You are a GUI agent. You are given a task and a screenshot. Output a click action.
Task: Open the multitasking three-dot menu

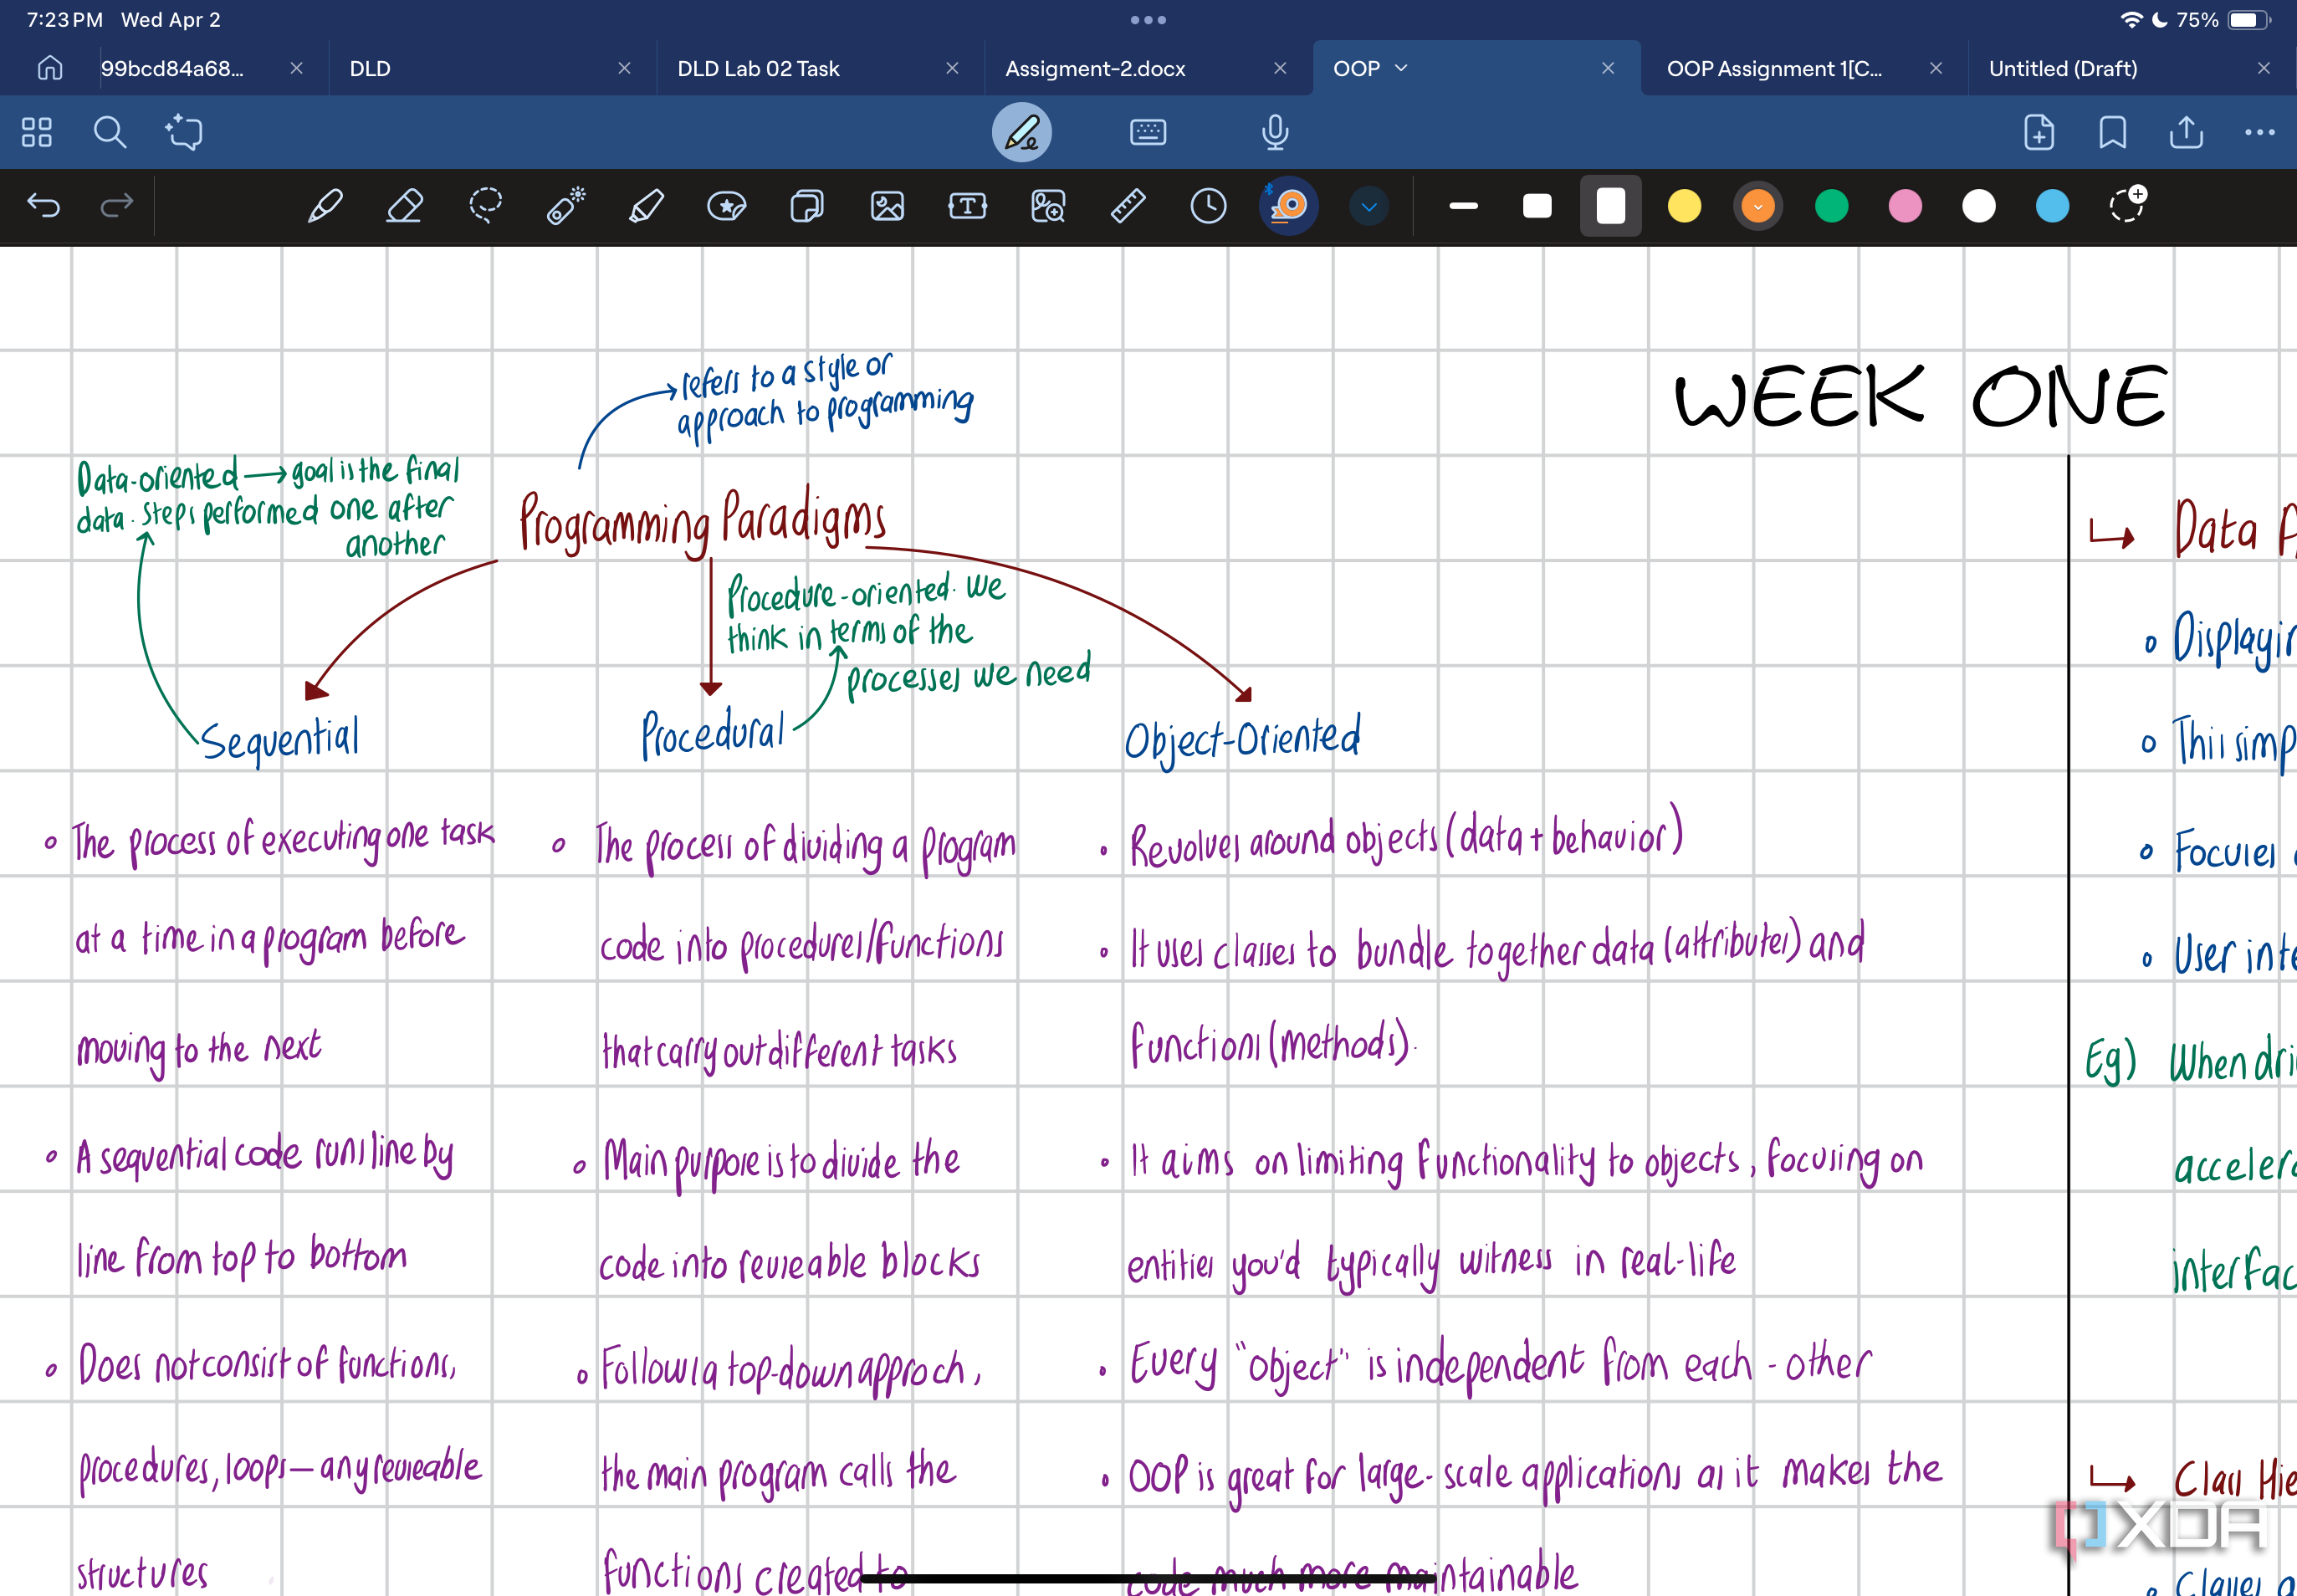coord(1148,20)
